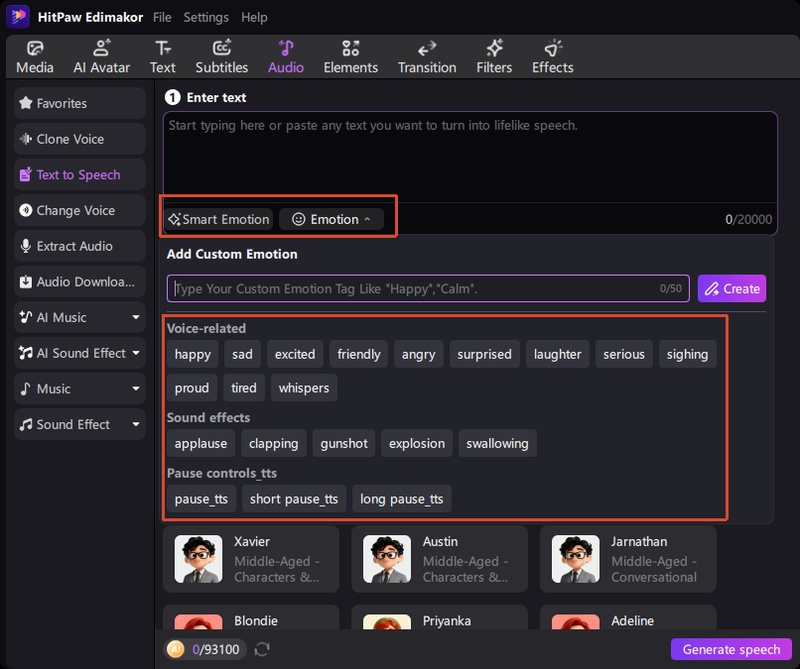
Task: Click the Generate speech button
Action: [731, 649]
